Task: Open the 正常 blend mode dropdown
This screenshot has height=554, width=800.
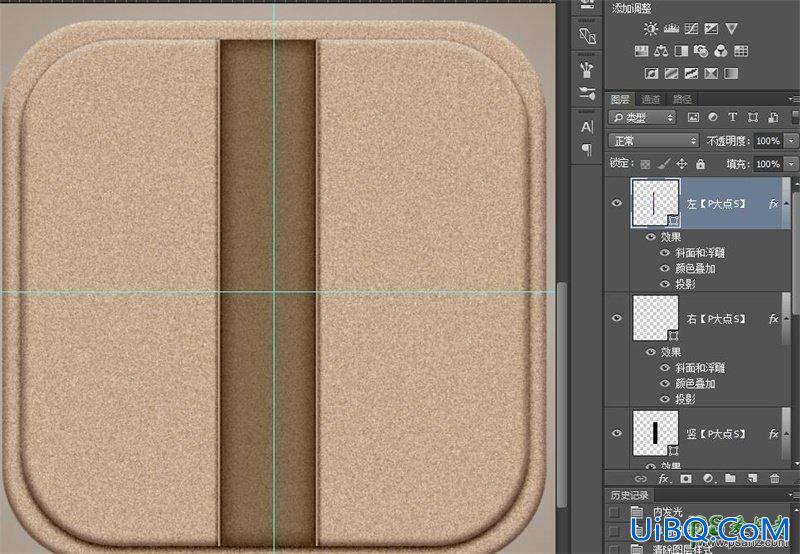Action: click(x=654, y=140)
